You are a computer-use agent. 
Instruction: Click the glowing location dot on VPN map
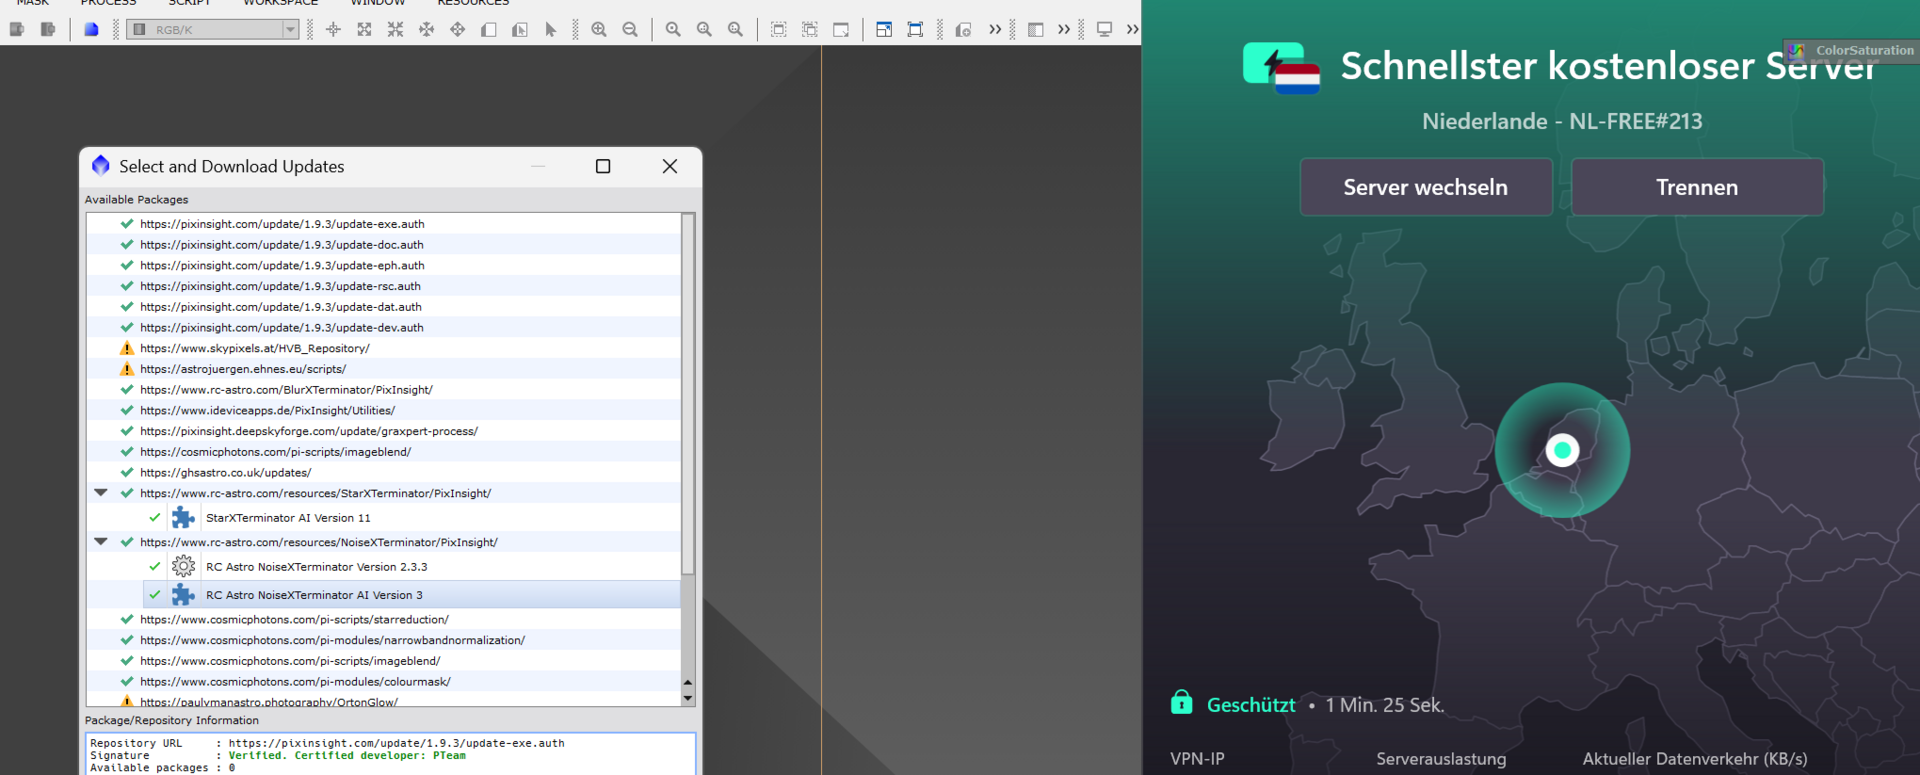point(1562,450)
